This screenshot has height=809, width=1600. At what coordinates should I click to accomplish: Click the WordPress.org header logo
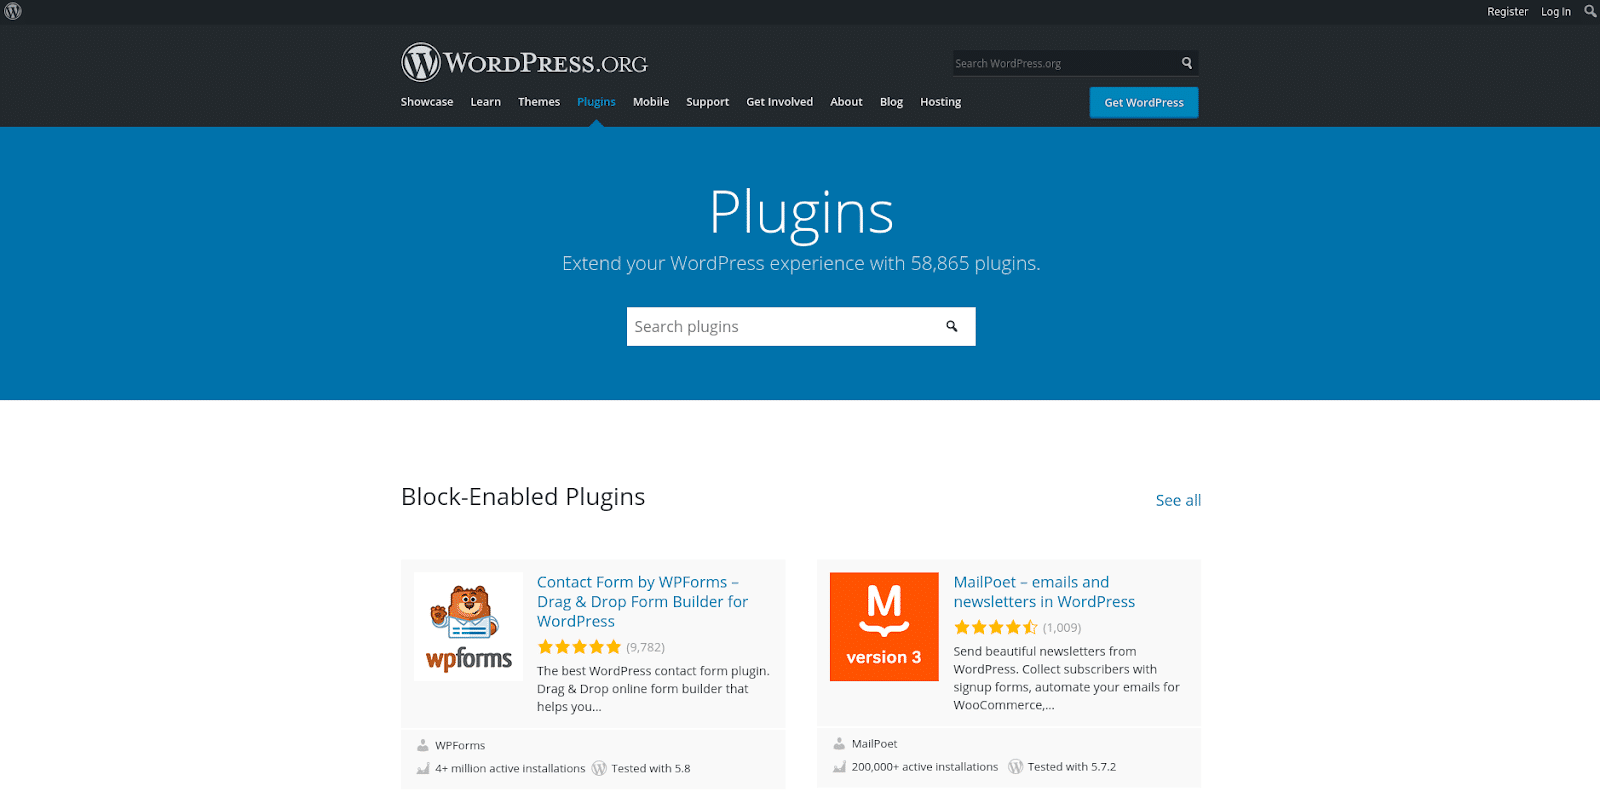coord(524,63)
